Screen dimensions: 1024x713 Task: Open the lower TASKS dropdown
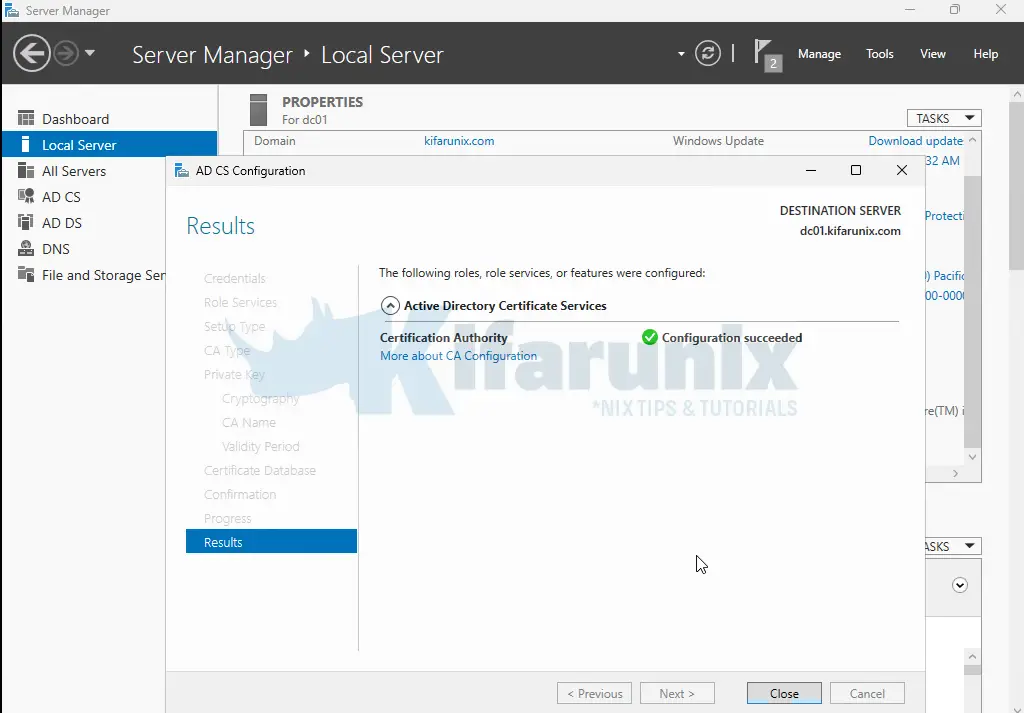pyautogui.click(x=953, y=546)
